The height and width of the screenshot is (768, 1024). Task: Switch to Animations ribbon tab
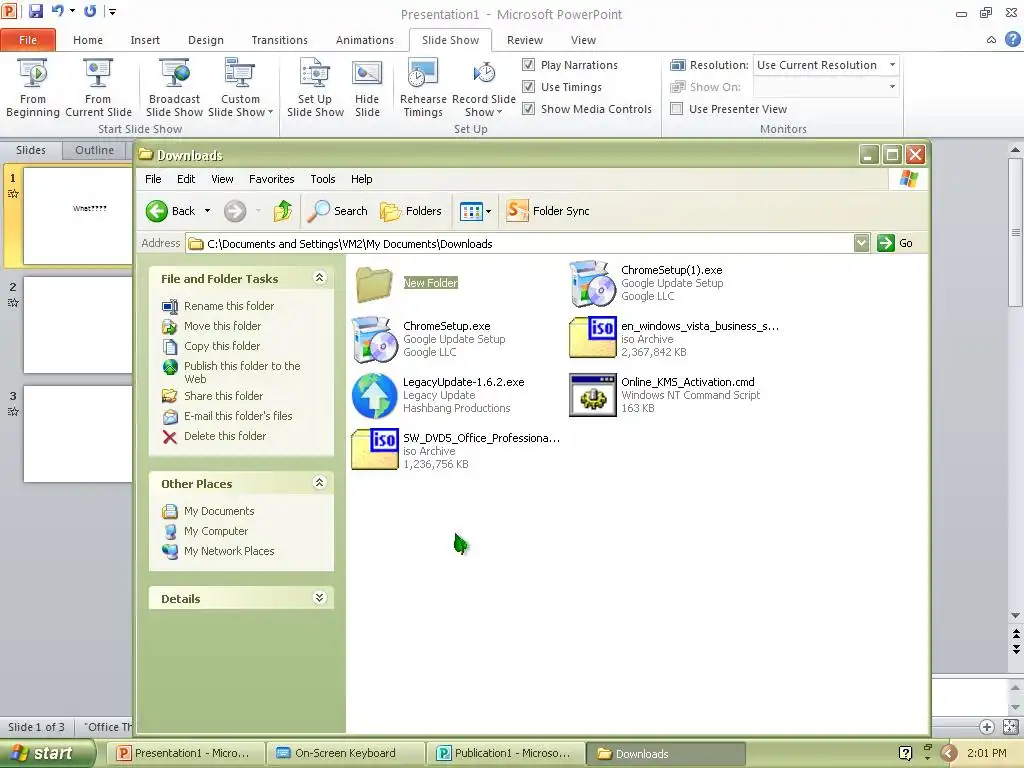point(364,40)
